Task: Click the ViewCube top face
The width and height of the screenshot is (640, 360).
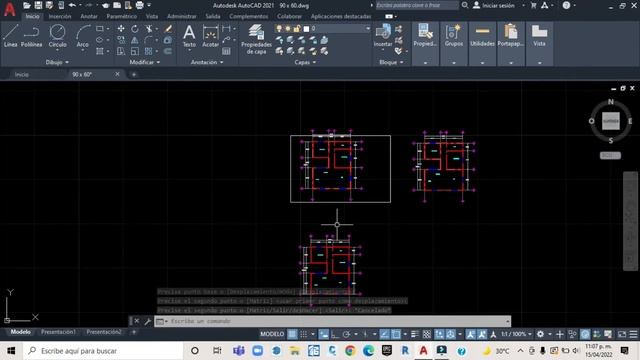Action: [611, 121]
